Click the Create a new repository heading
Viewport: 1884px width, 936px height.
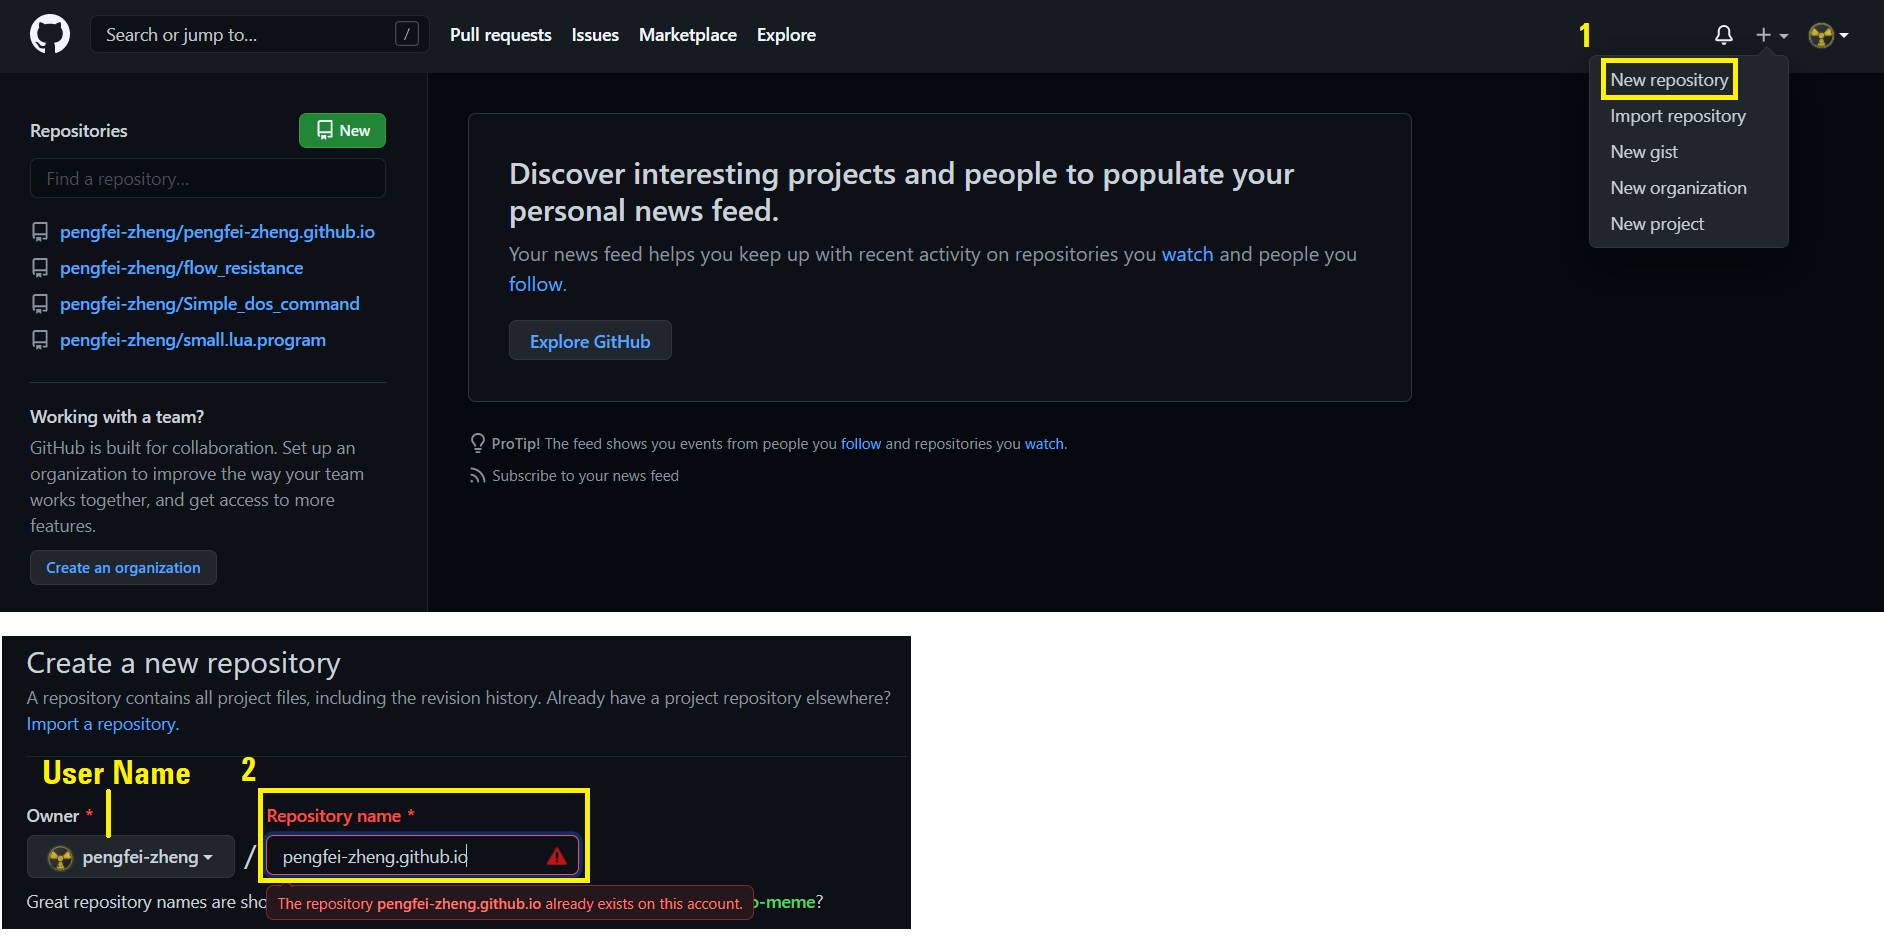[x=184, y=663]
